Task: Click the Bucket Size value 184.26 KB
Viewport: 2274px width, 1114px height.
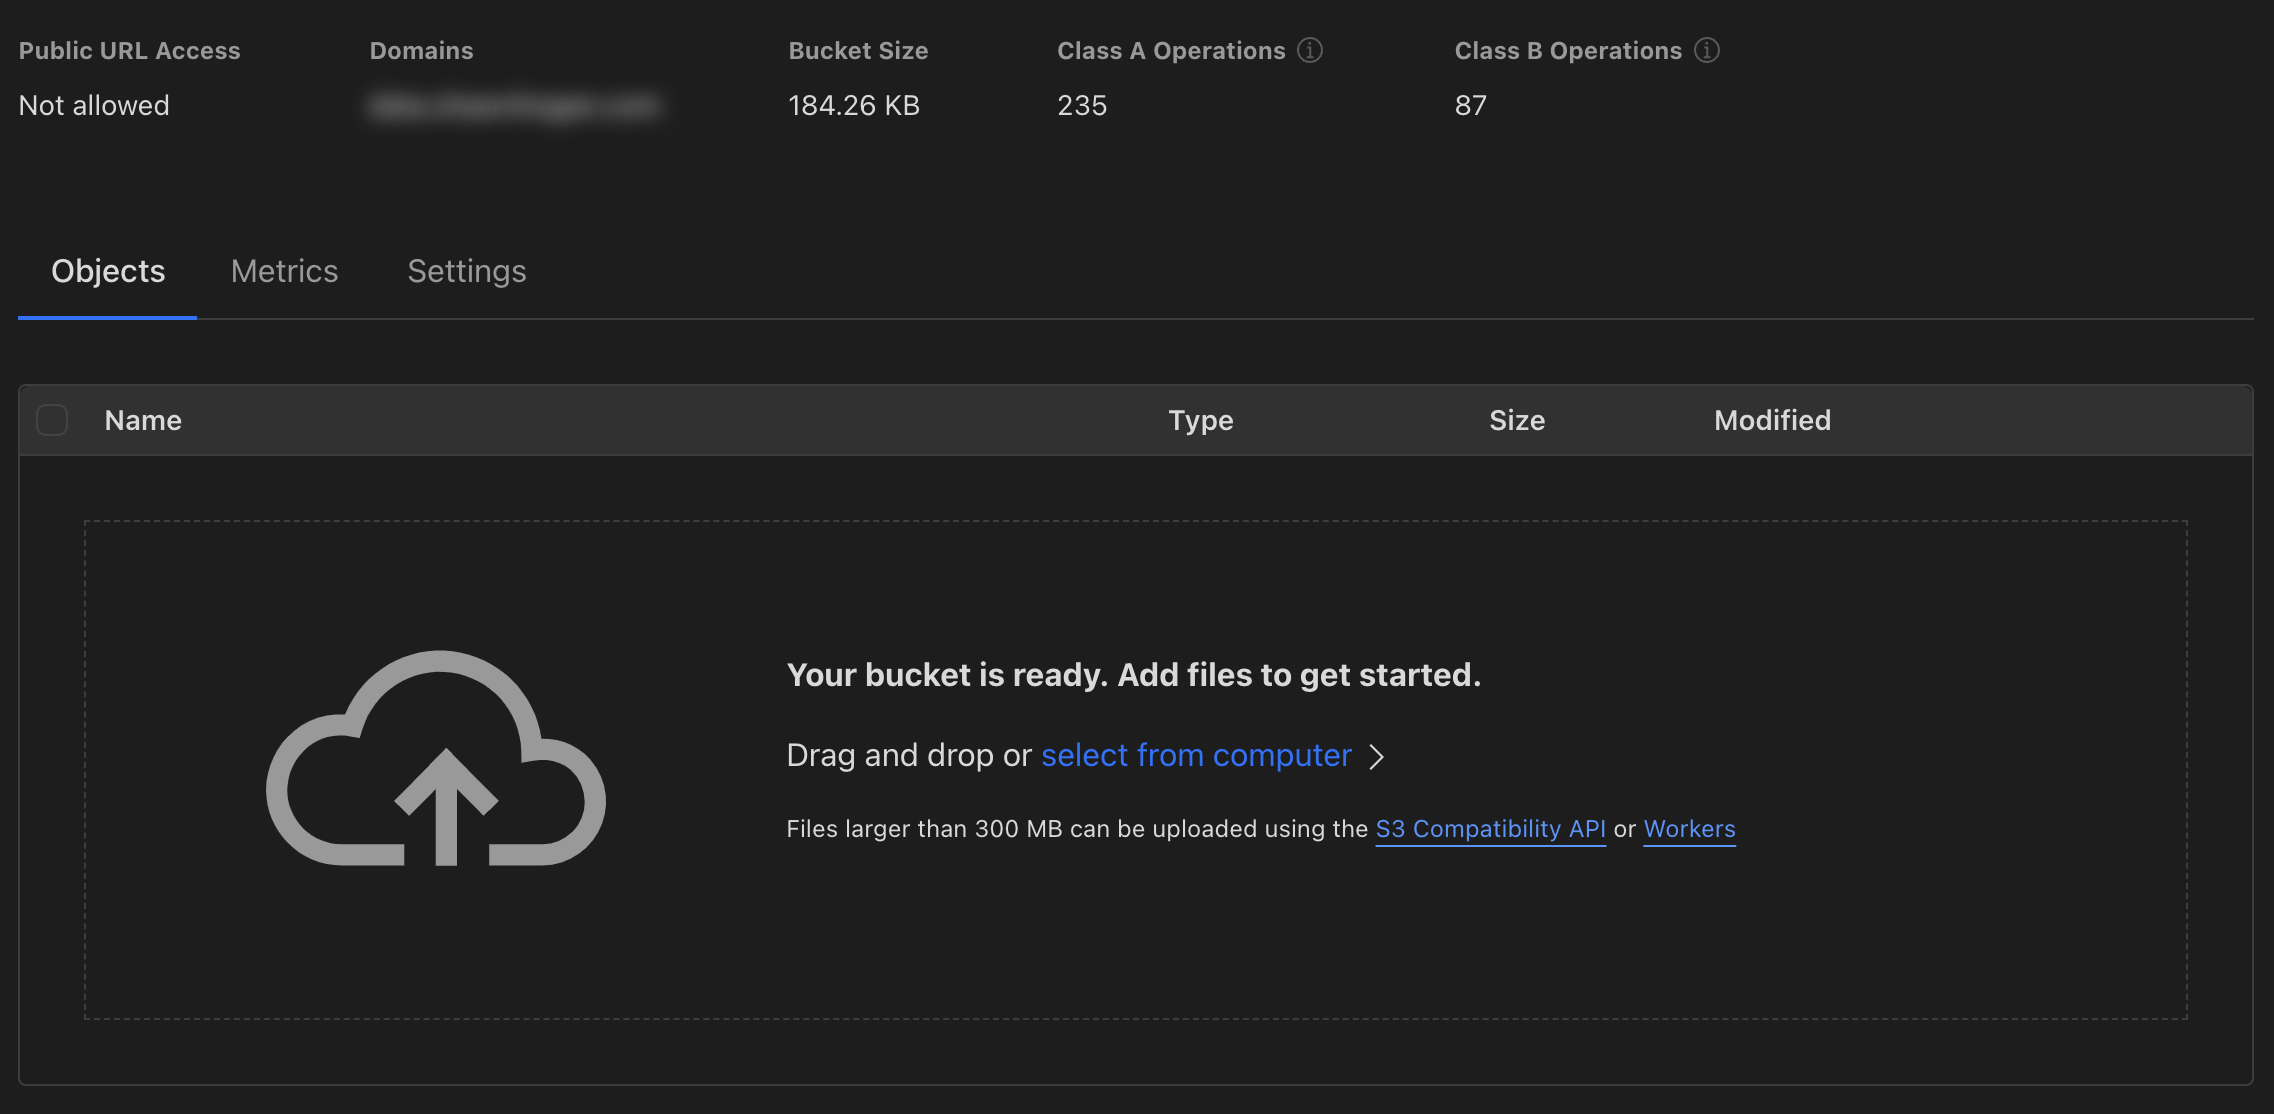Action: pos(853,106)
